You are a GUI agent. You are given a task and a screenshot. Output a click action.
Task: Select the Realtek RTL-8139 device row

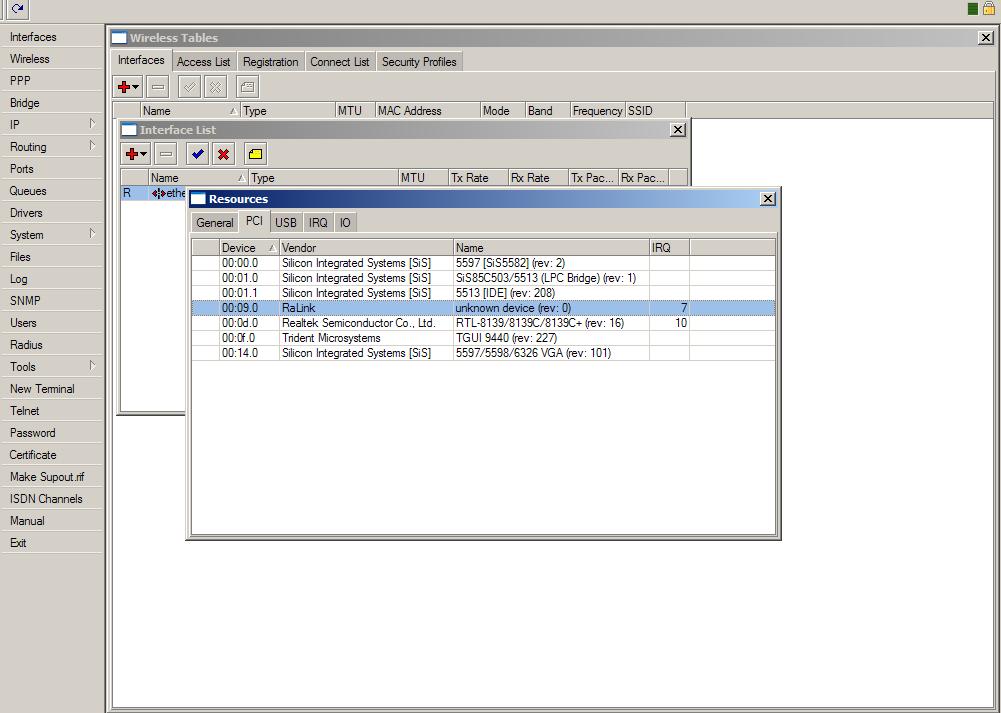click(483, 323)
